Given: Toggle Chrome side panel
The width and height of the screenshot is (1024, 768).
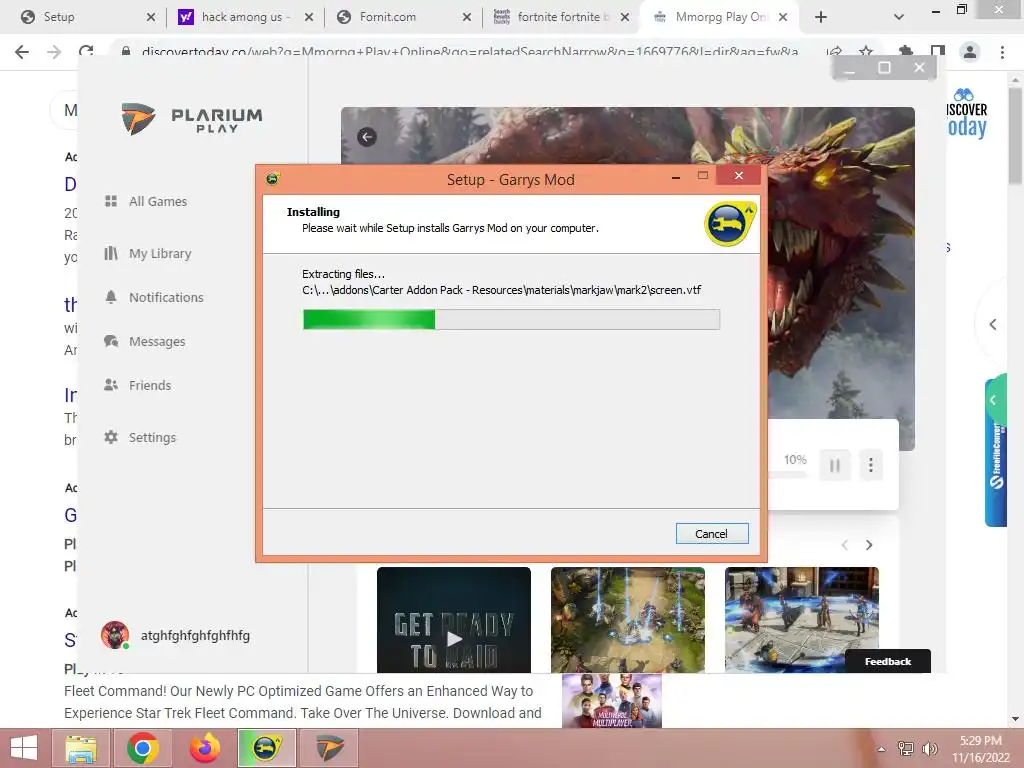Looking at the screenshot, I should (x=938, y=52).
